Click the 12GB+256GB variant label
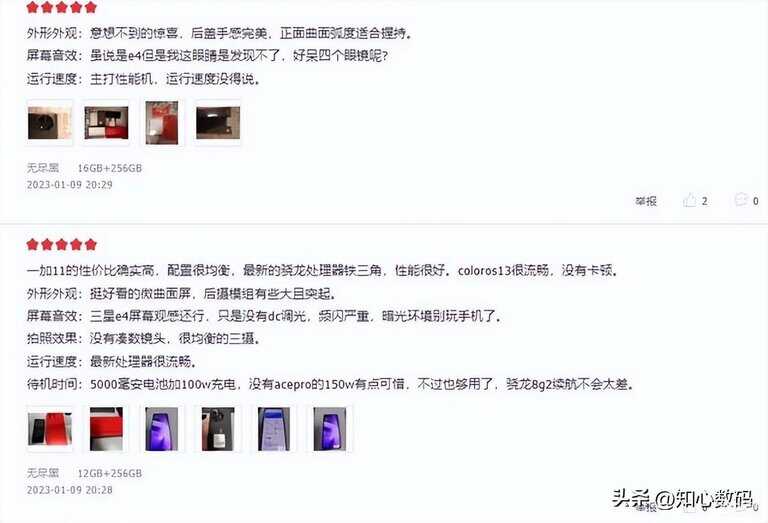768x523 pixels. point(110,473)
